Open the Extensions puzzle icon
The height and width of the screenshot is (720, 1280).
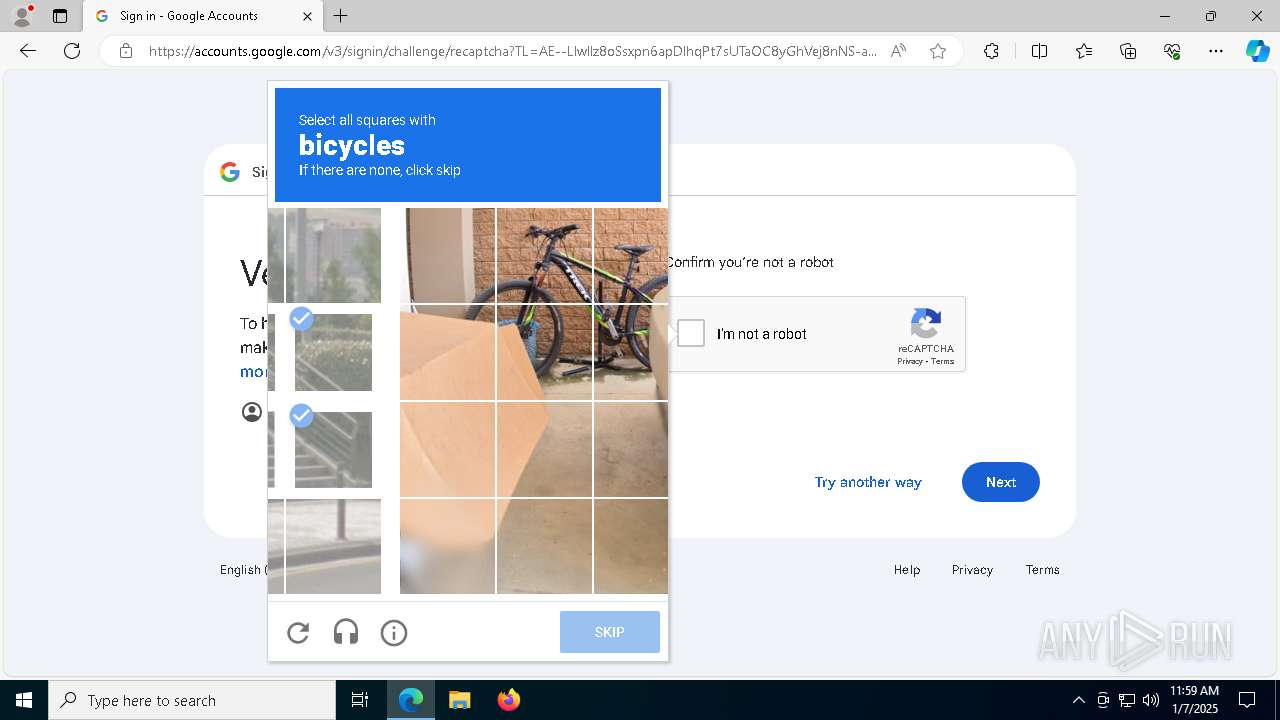[x=991, y=51]
